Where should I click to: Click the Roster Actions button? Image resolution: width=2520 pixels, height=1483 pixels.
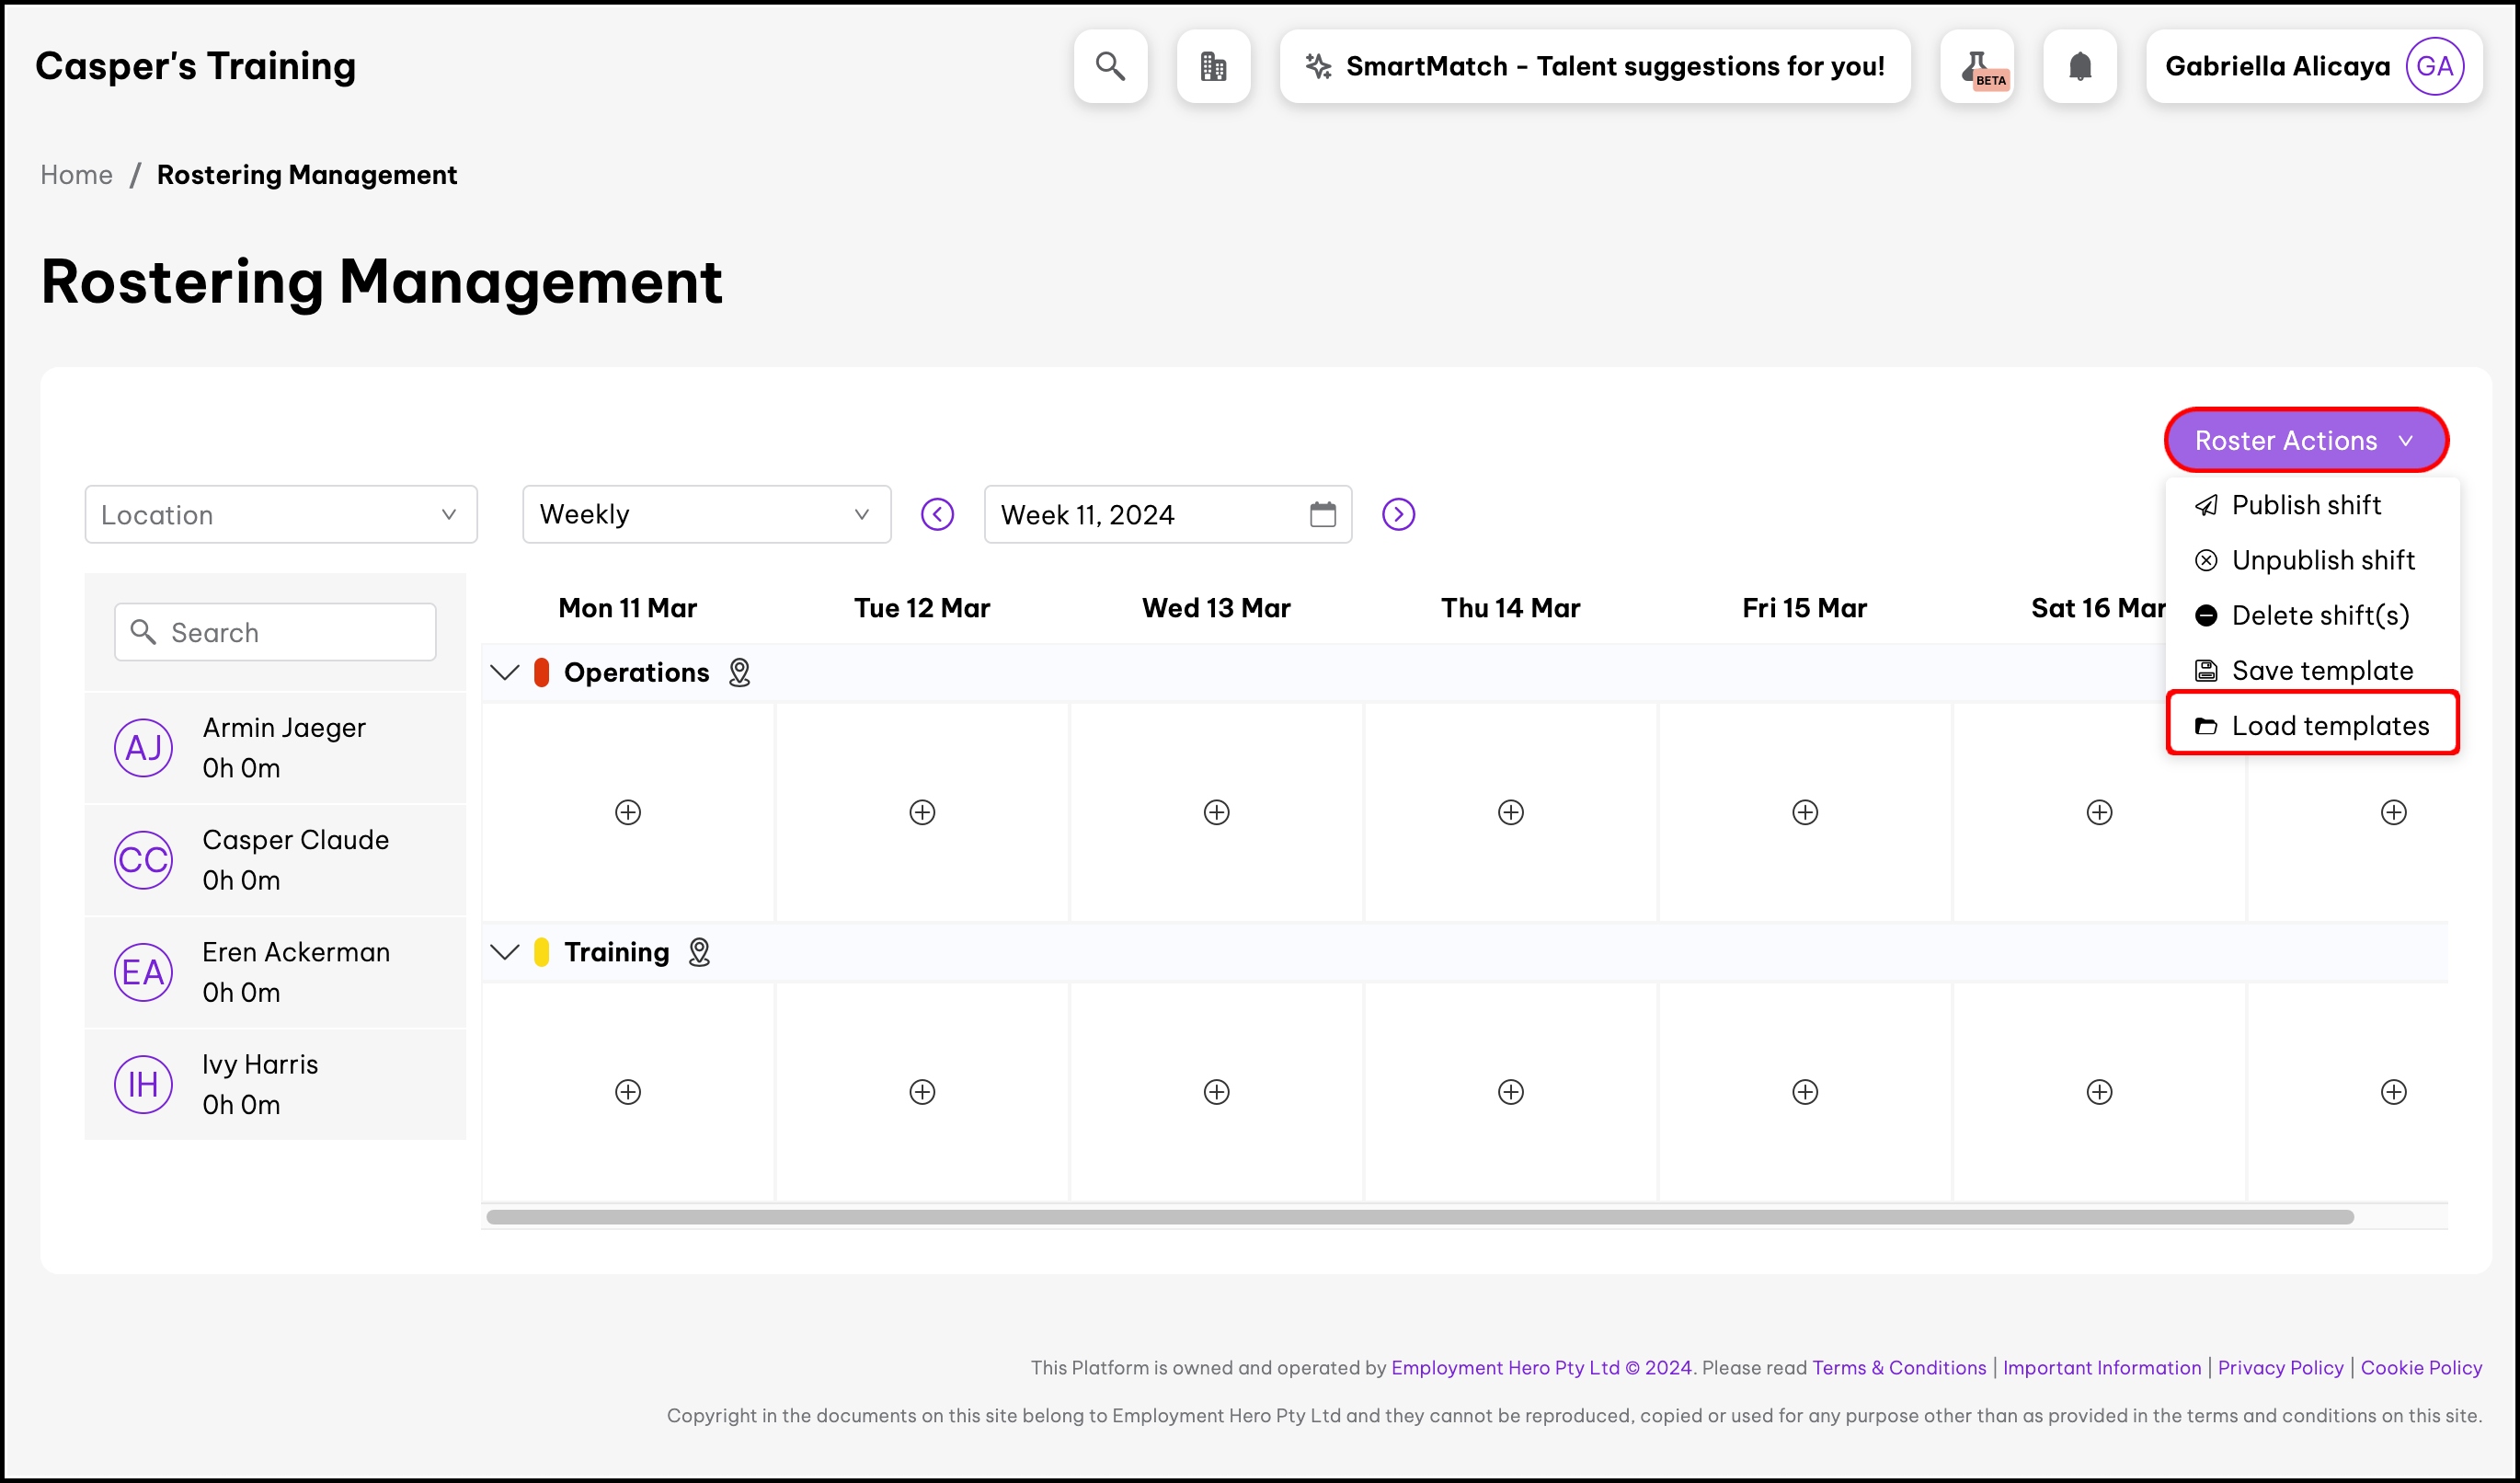2305,440
